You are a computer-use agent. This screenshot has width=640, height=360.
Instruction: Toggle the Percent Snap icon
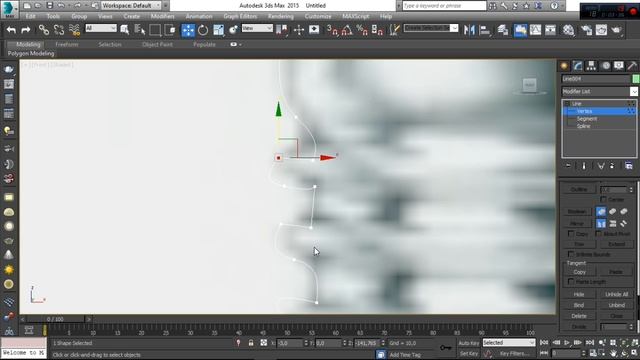[362, 30]
